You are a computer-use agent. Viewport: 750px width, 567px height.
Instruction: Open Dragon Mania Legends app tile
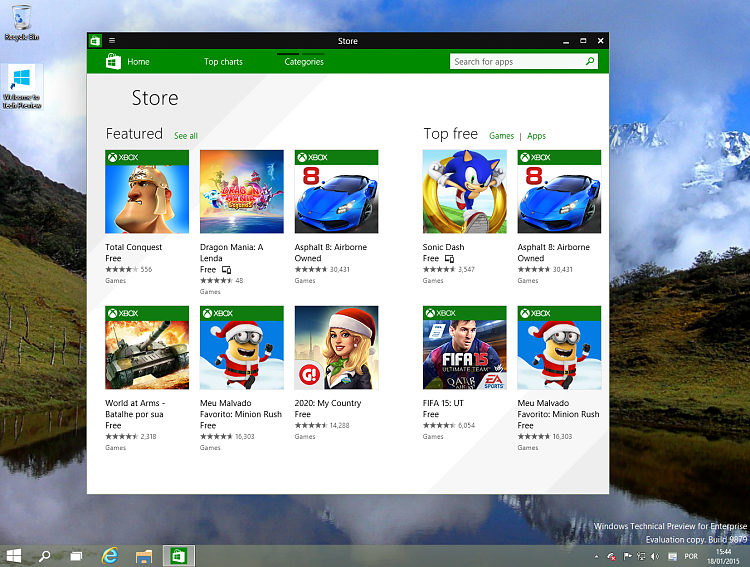click(x=242, y=191)
